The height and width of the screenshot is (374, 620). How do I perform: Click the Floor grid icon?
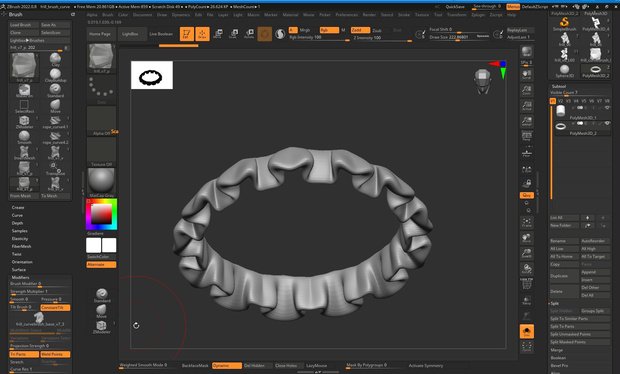[526, 153]
